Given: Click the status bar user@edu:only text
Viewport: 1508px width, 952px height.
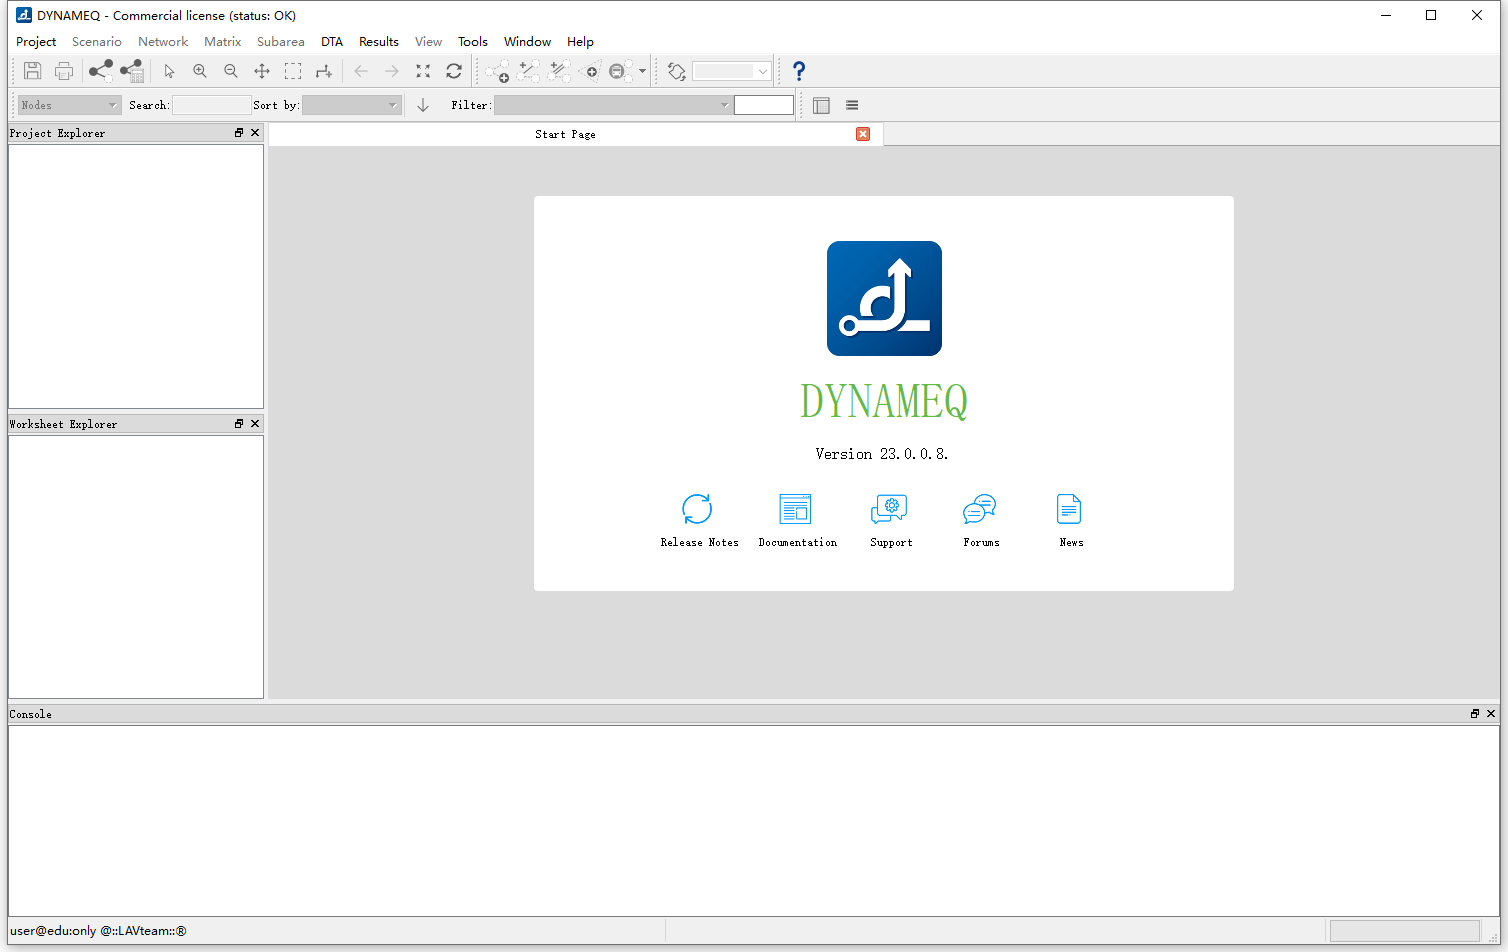Looking at the screenshot, I should 98,931.
